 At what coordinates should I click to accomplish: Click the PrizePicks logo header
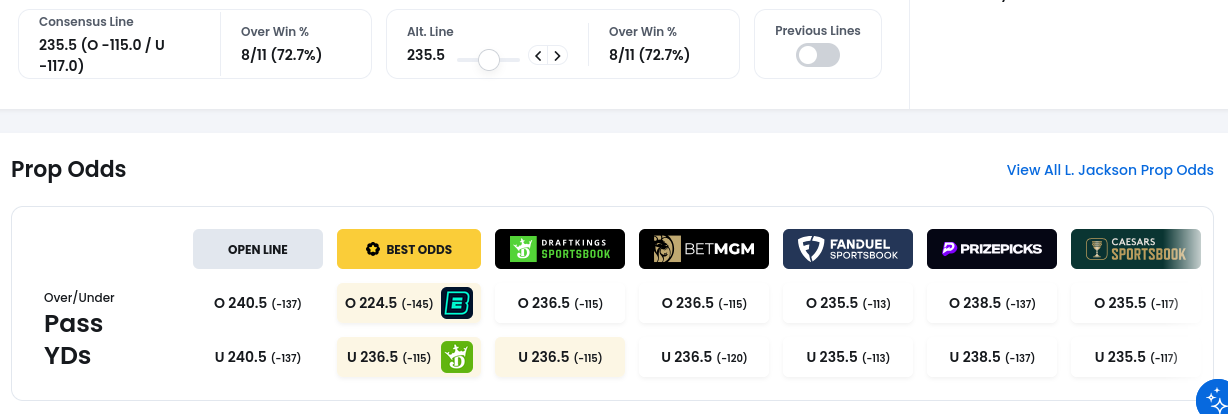(x=992, y=249)
